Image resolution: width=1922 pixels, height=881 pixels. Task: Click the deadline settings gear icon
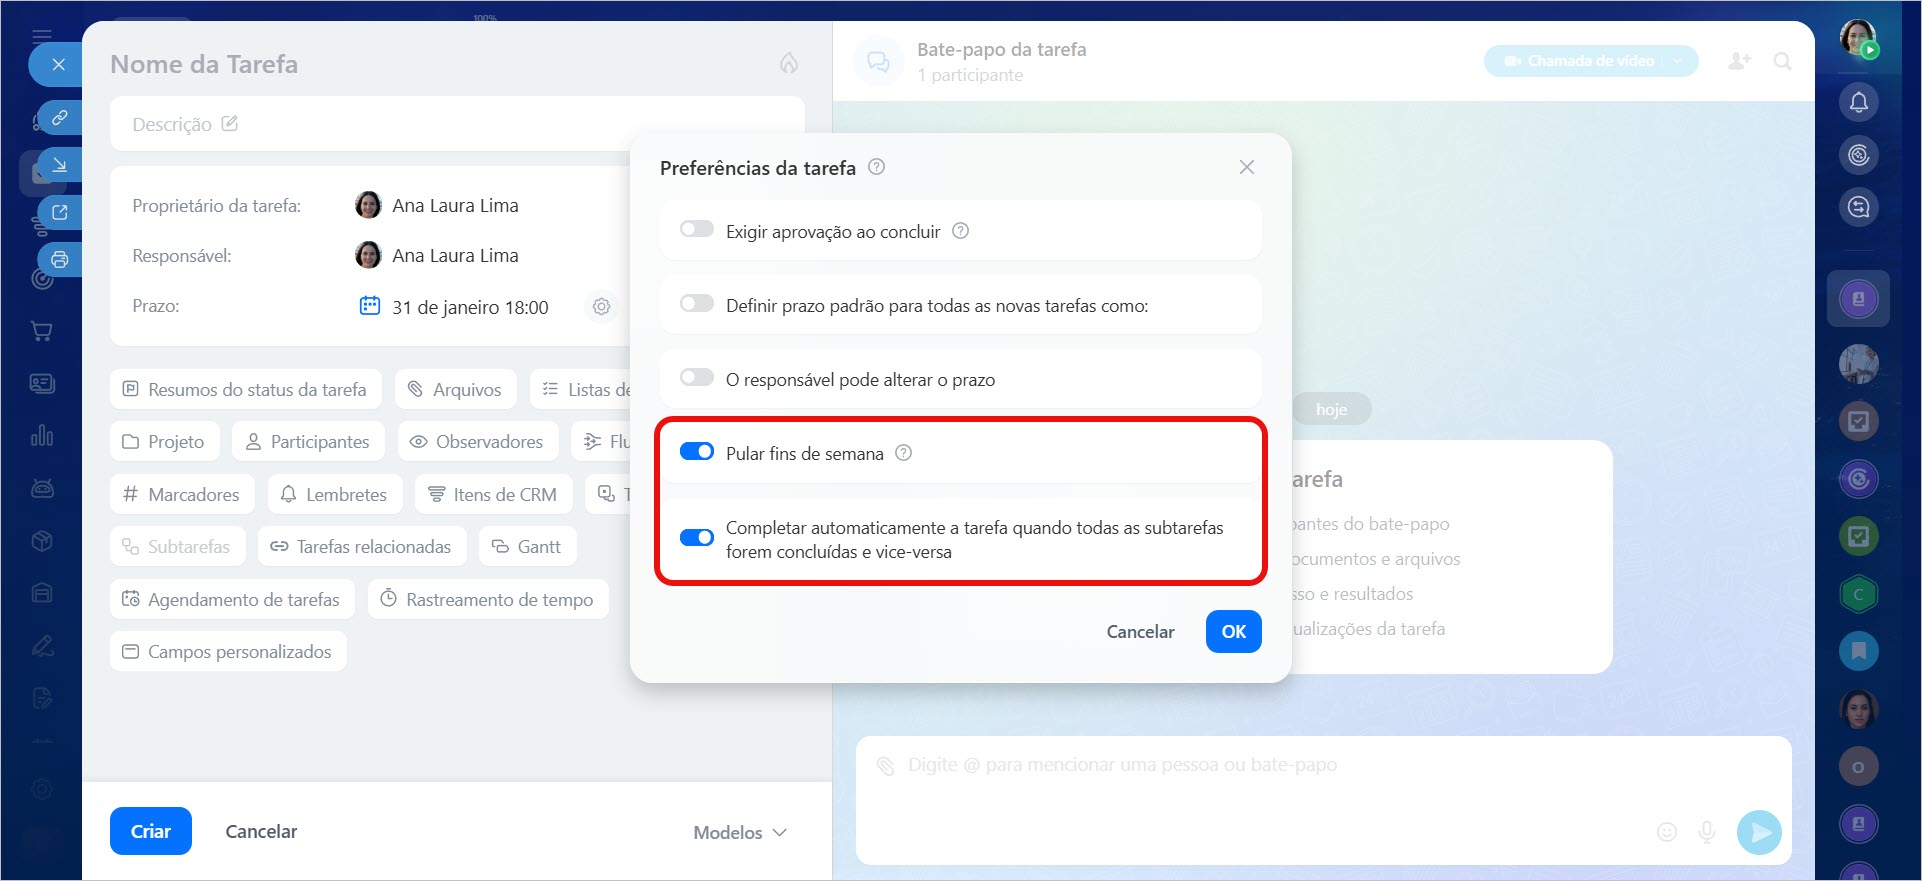601,307
